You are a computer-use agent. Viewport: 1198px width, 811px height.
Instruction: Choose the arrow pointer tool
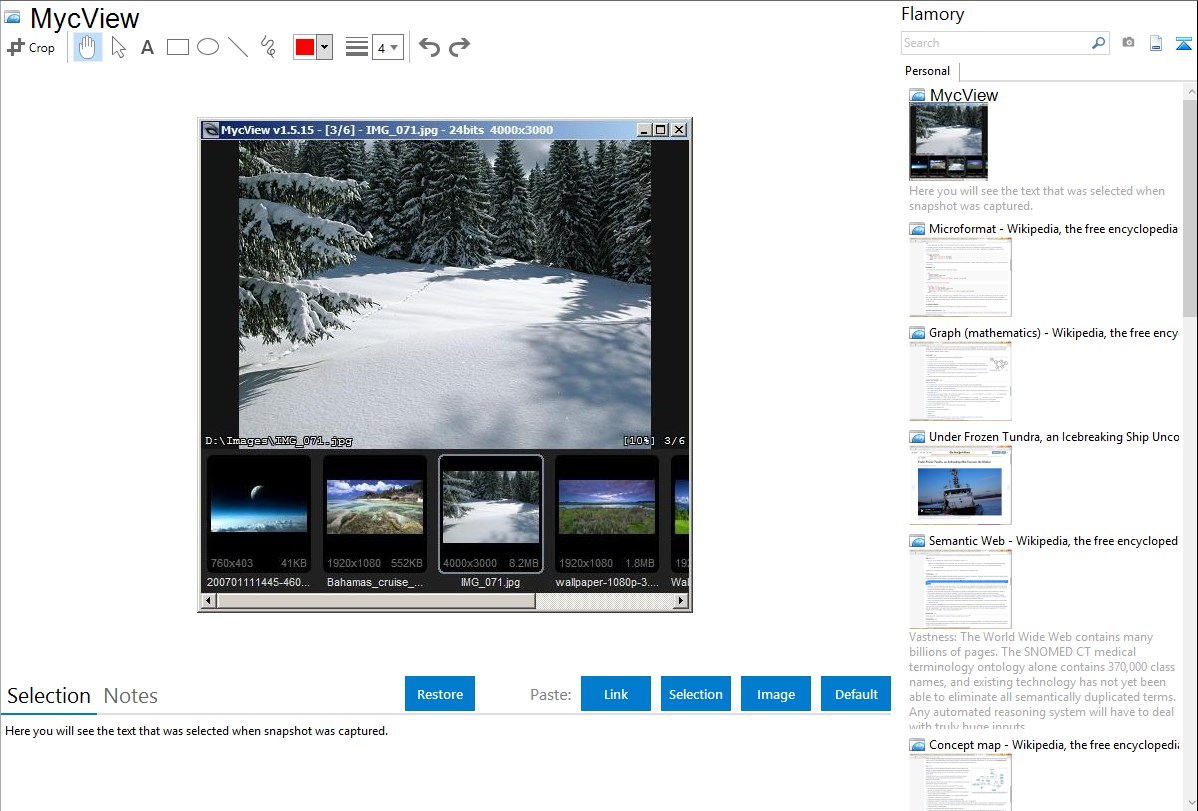118,47
